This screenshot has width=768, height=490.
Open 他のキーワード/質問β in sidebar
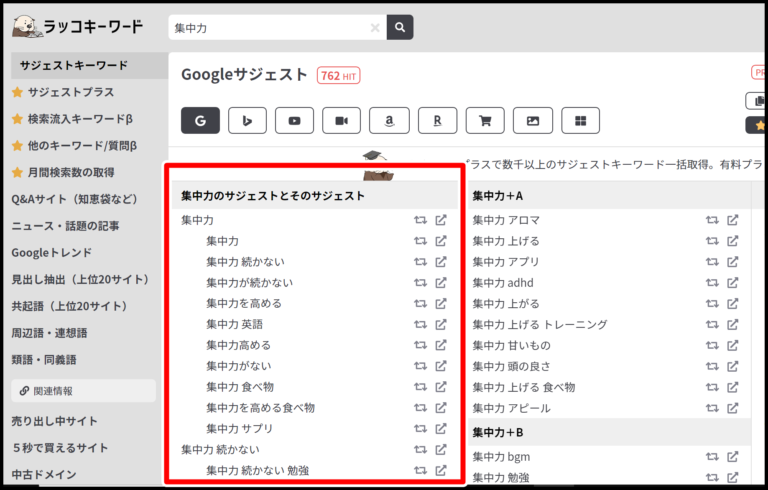click(82, 146)
